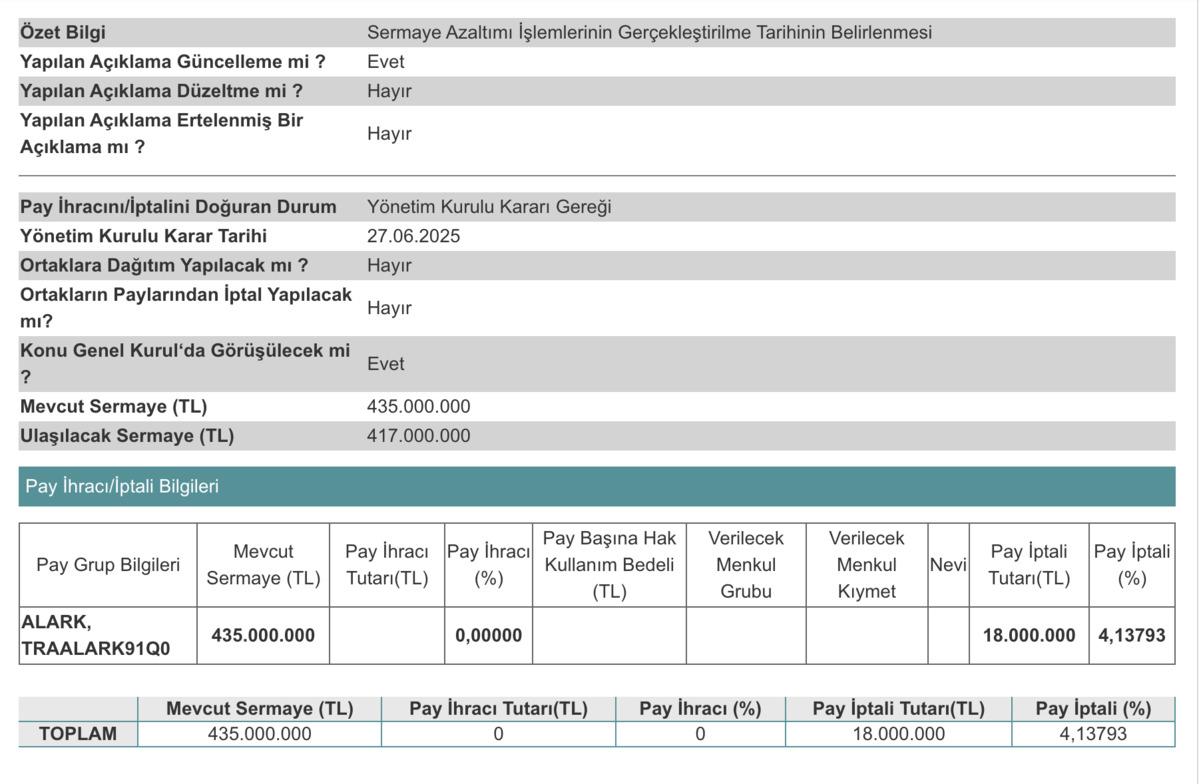Select the Verilecek Menkul Kıymet column header

[x=864, y=563]
